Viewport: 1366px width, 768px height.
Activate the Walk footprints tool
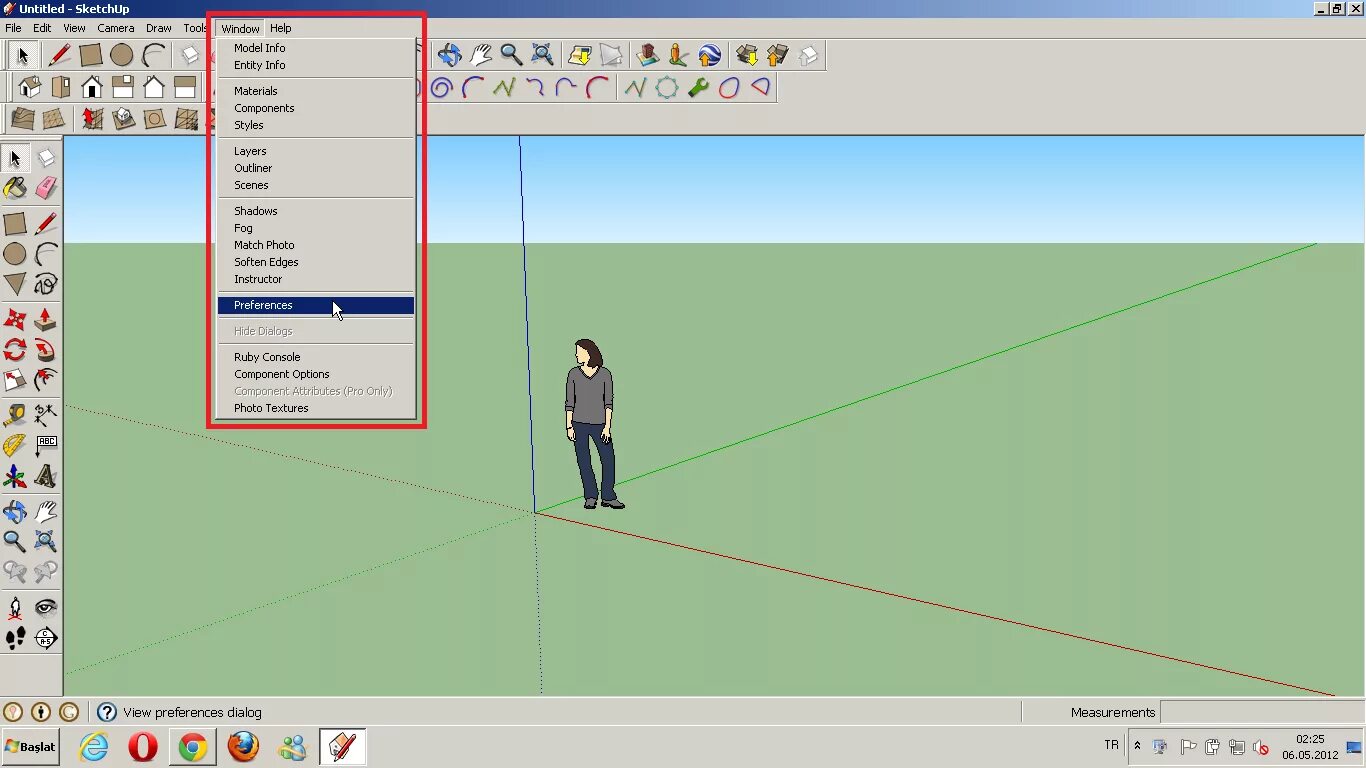pyautogui.click(x=15, y=638)
